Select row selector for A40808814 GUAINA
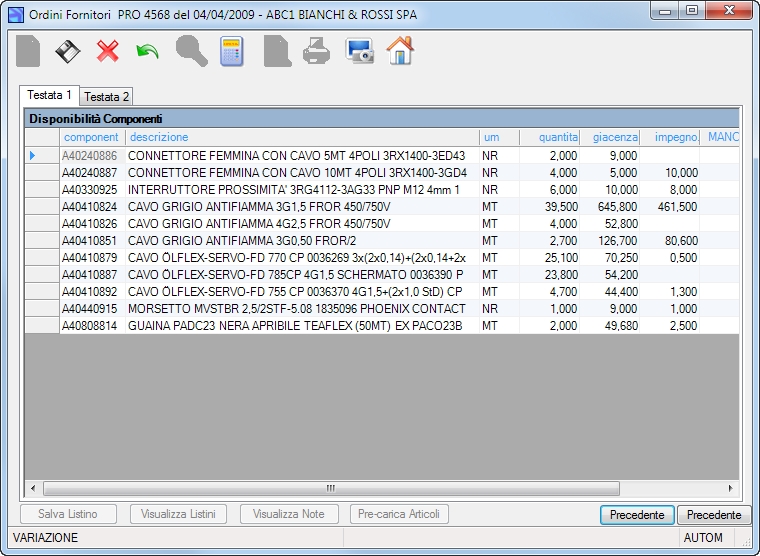 click(x=42, y=325)
